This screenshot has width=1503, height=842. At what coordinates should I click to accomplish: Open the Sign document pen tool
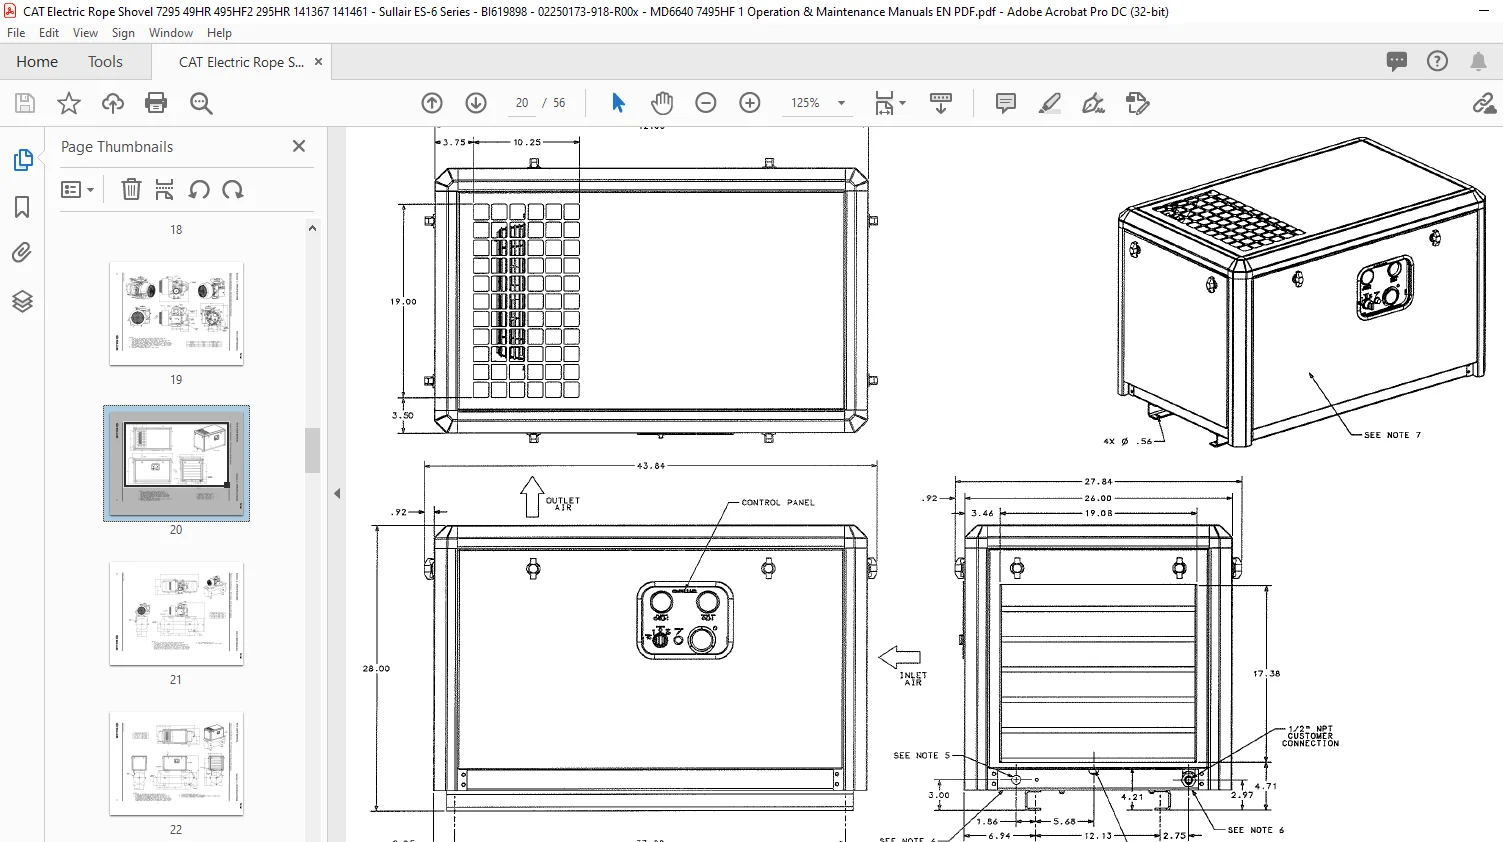[1094, 103]
